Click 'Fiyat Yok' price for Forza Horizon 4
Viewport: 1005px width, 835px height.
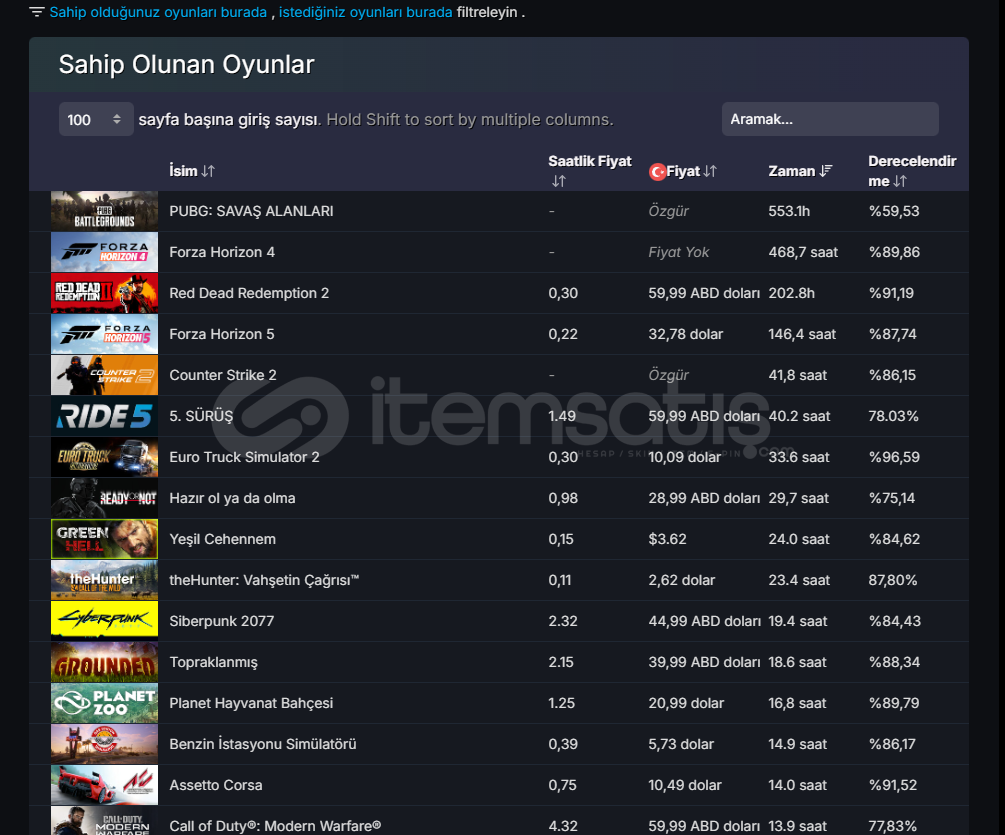(679, 252)
